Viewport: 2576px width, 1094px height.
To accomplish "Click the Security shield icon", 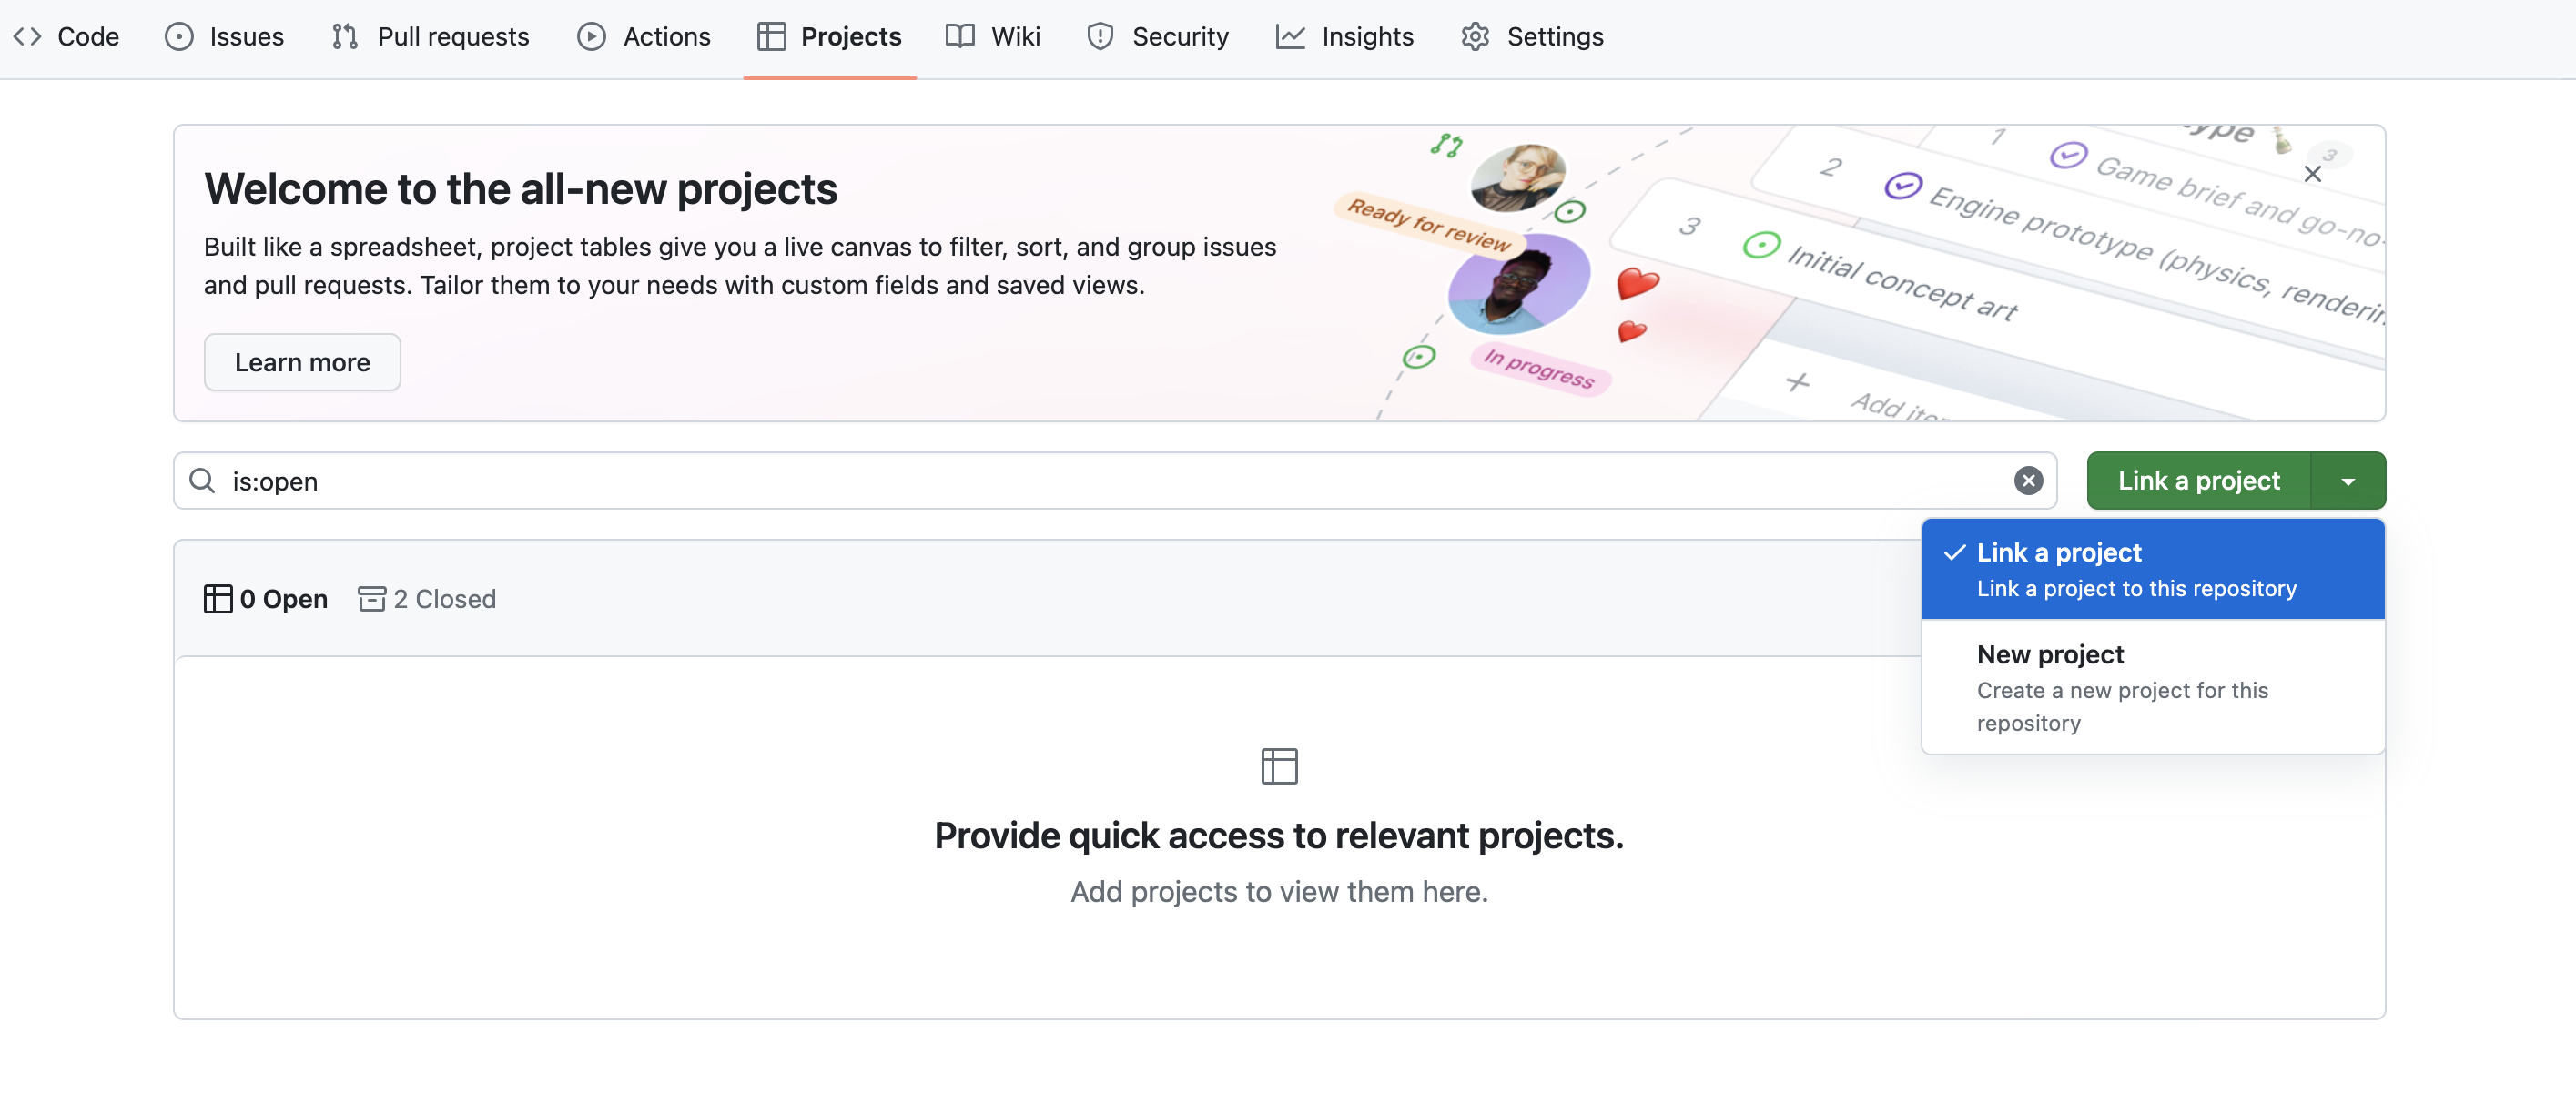I will [1100, 36].
